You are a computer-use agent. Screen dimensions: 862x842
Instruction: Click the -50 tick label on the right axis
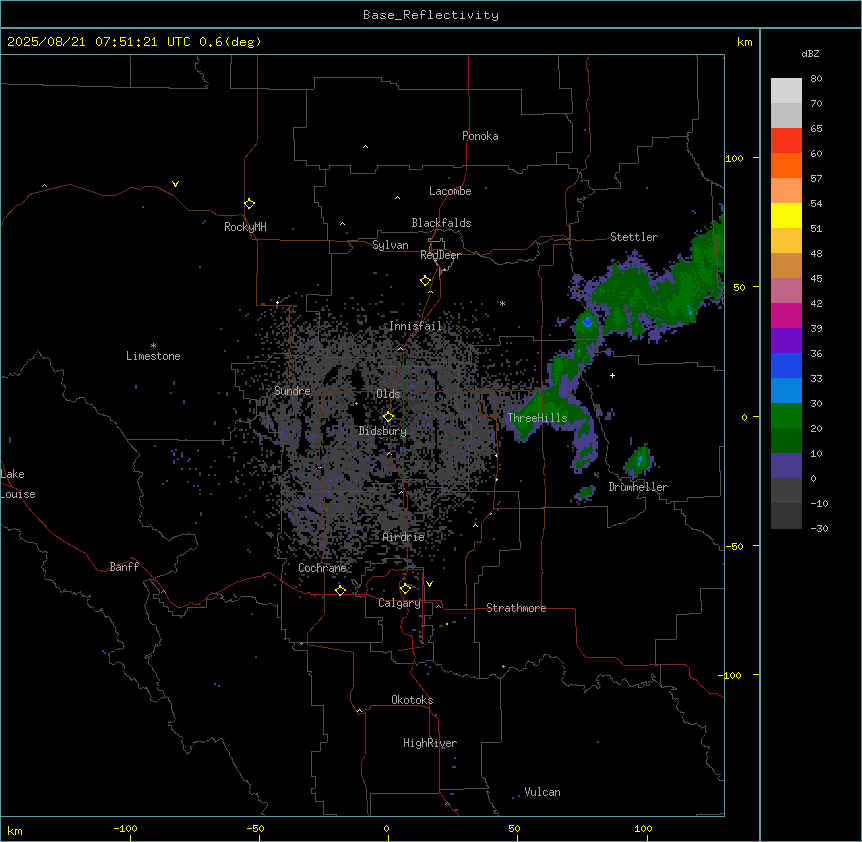(x=734, y=546)
